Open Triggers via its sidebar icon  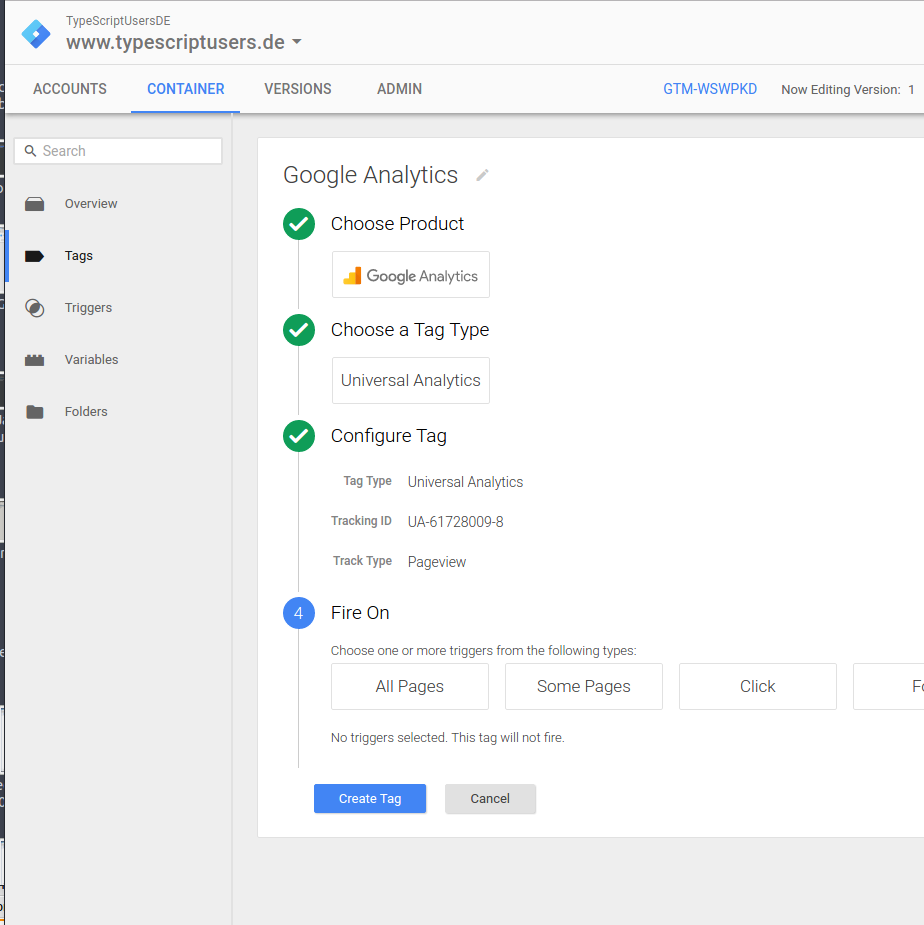(x=34, y=308)
